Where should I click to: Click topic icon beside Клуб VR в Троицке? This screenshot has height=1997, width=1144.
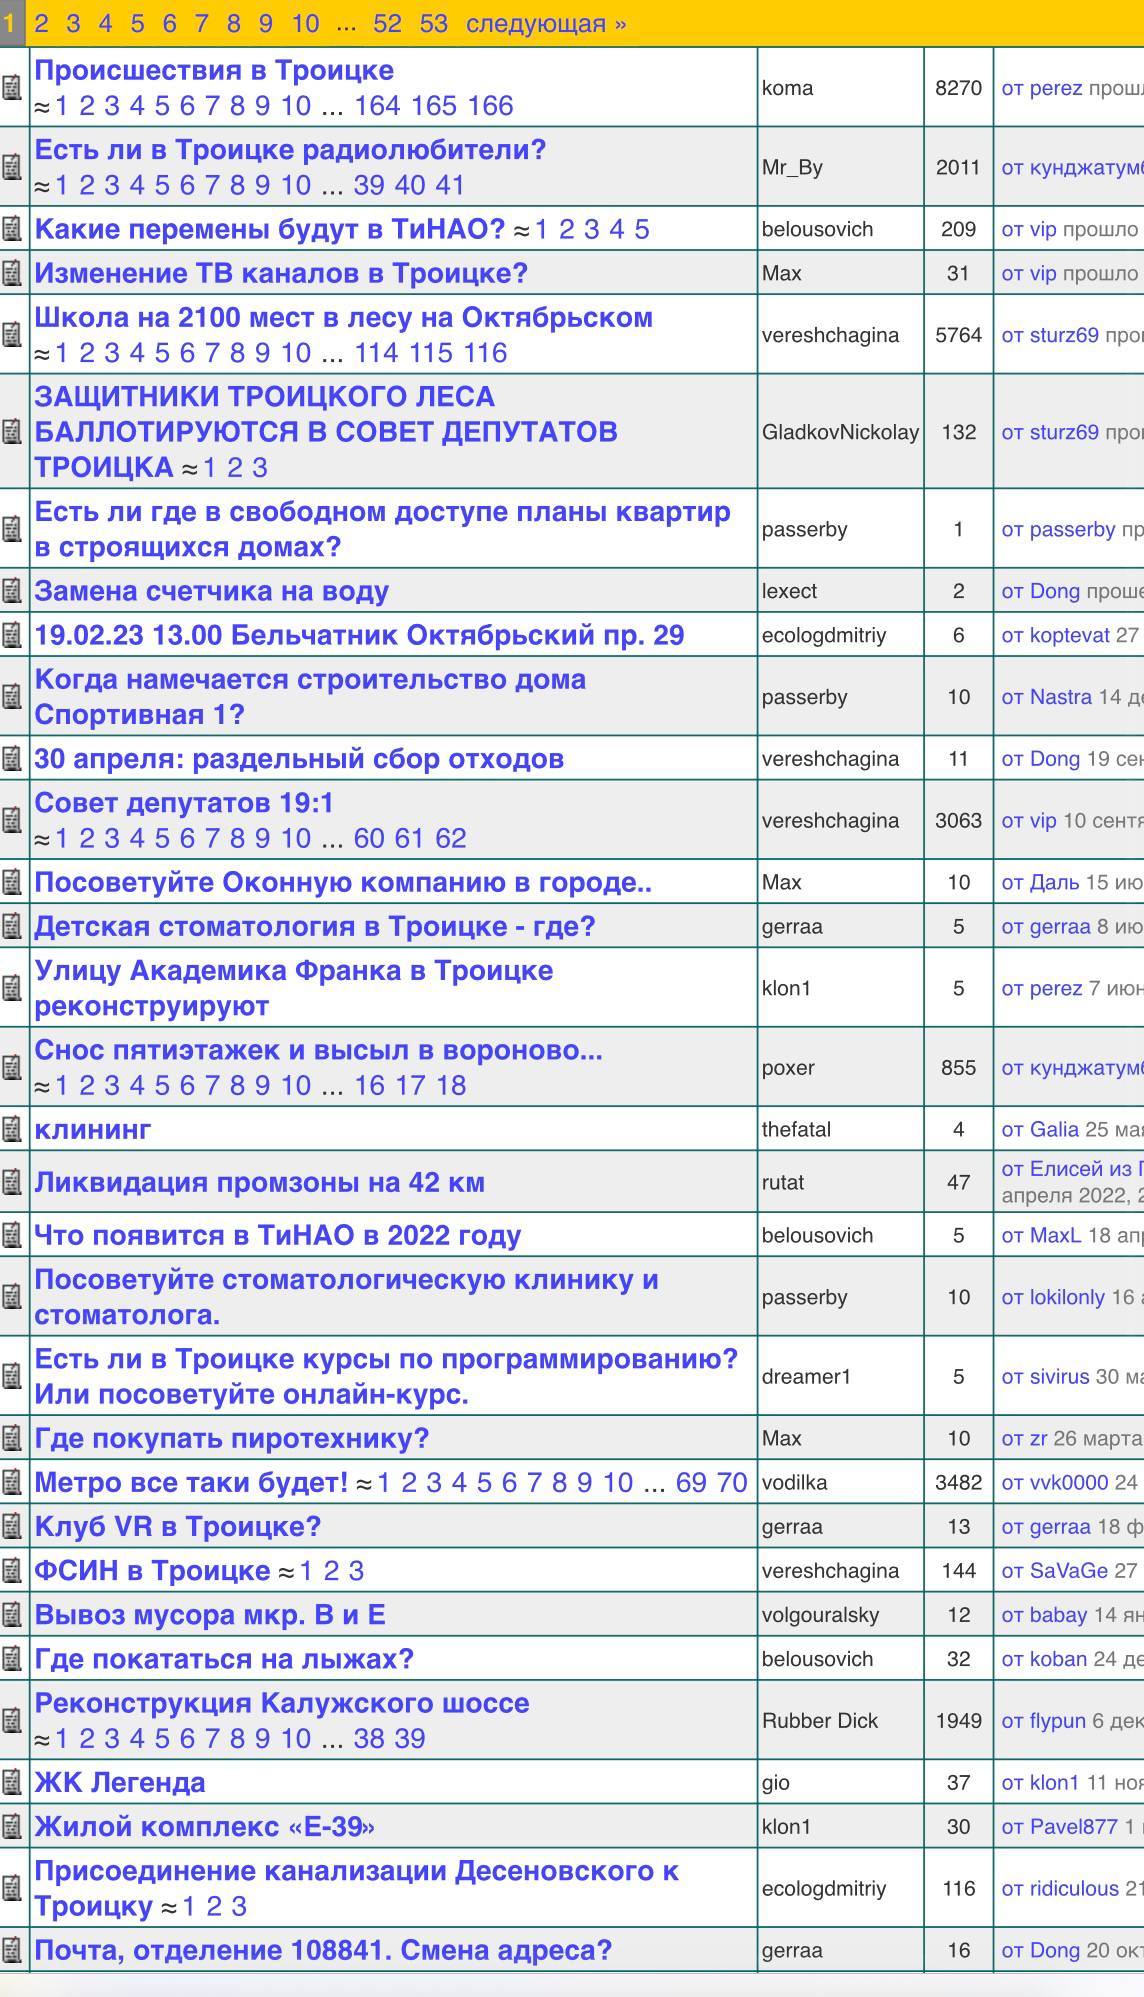point(12,1527)
